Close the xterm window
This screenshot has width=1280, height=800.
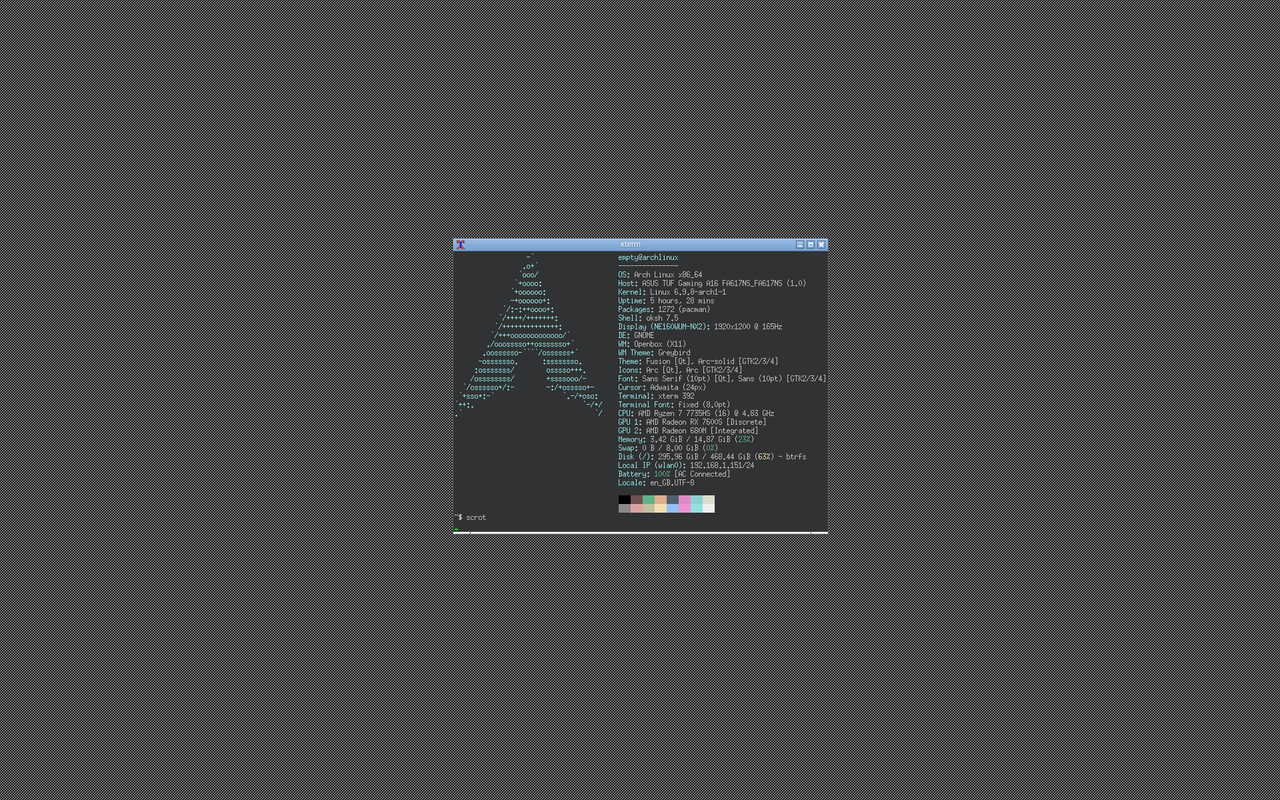point(821,244)
